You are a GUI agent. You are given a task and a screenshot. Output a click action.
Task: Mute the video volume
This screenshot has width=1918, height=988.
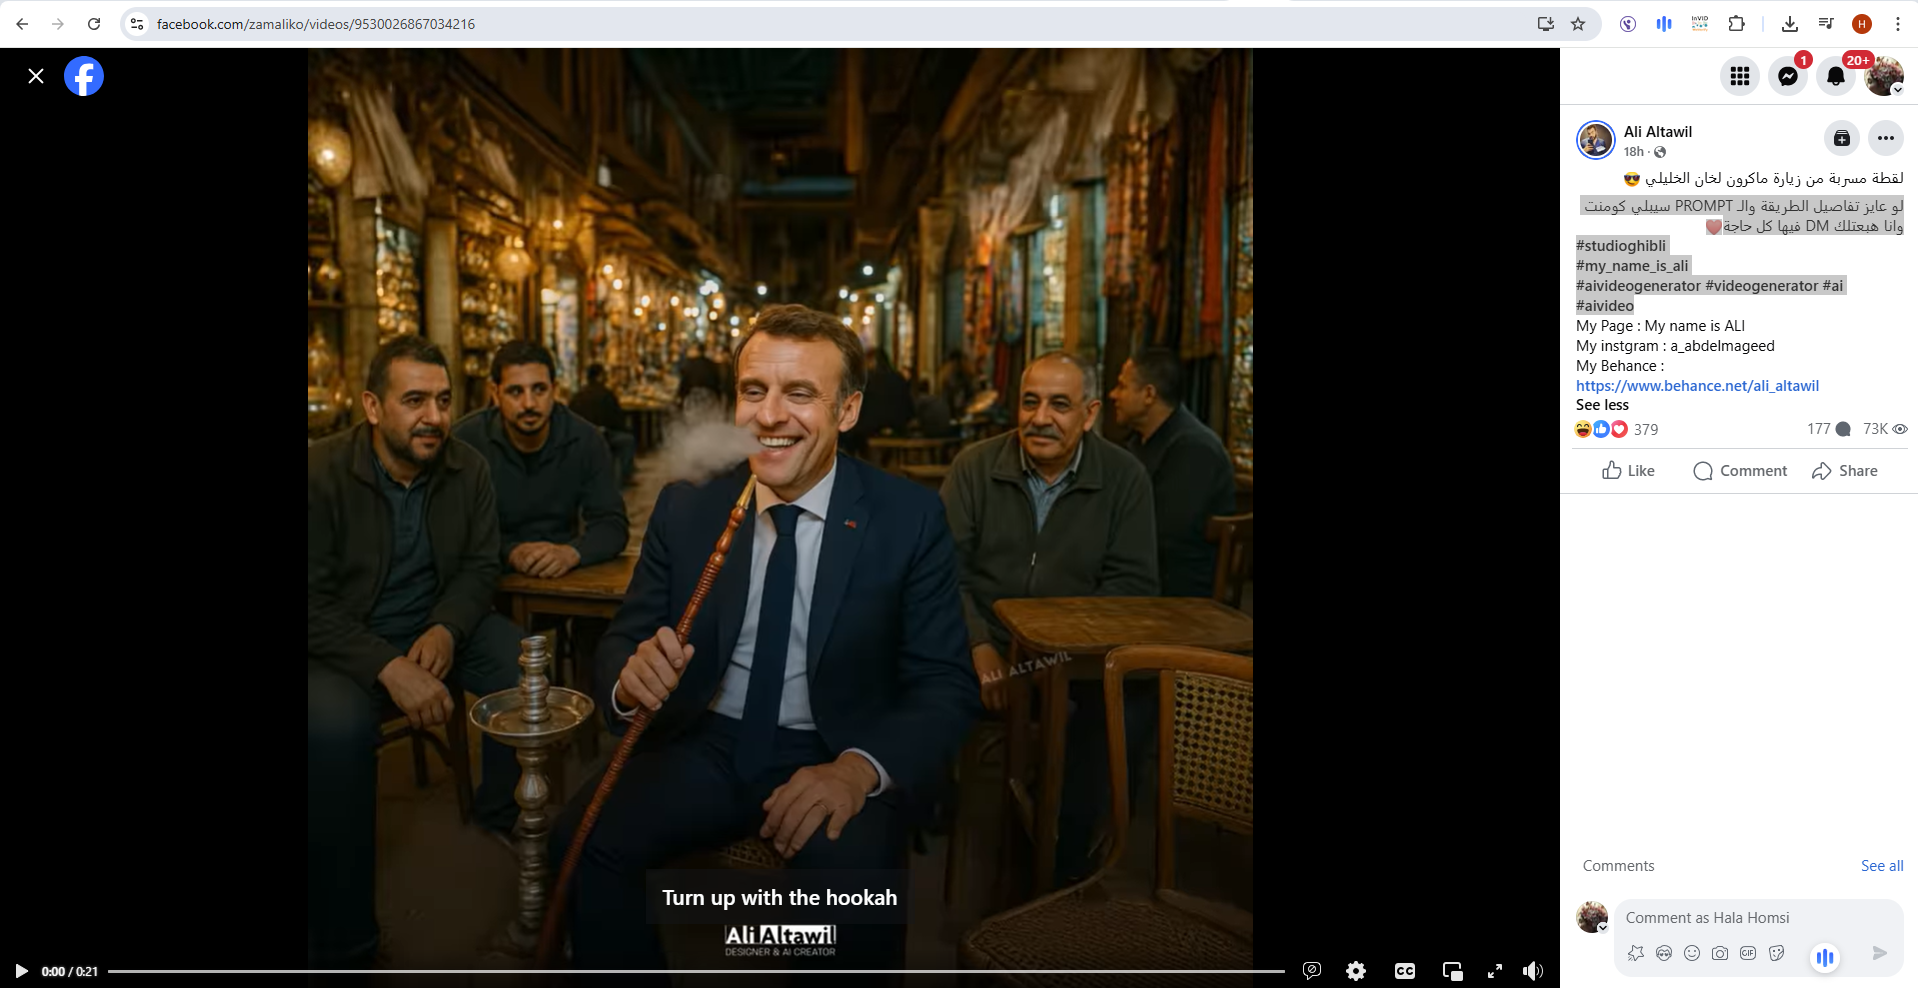pos(1532,971)
